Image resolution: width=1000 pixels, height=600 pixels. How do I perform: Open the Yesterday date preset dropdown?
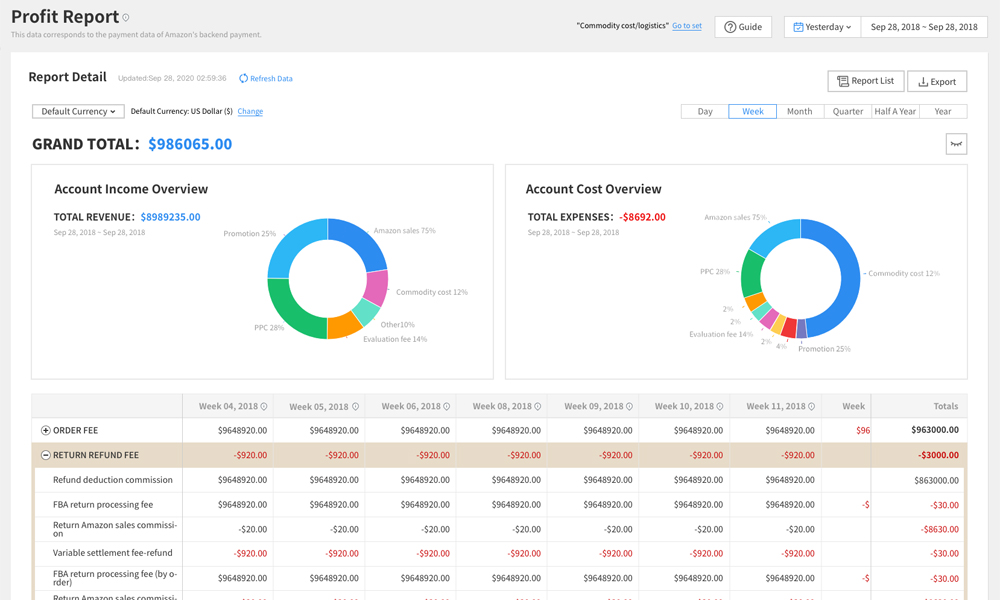822,27
